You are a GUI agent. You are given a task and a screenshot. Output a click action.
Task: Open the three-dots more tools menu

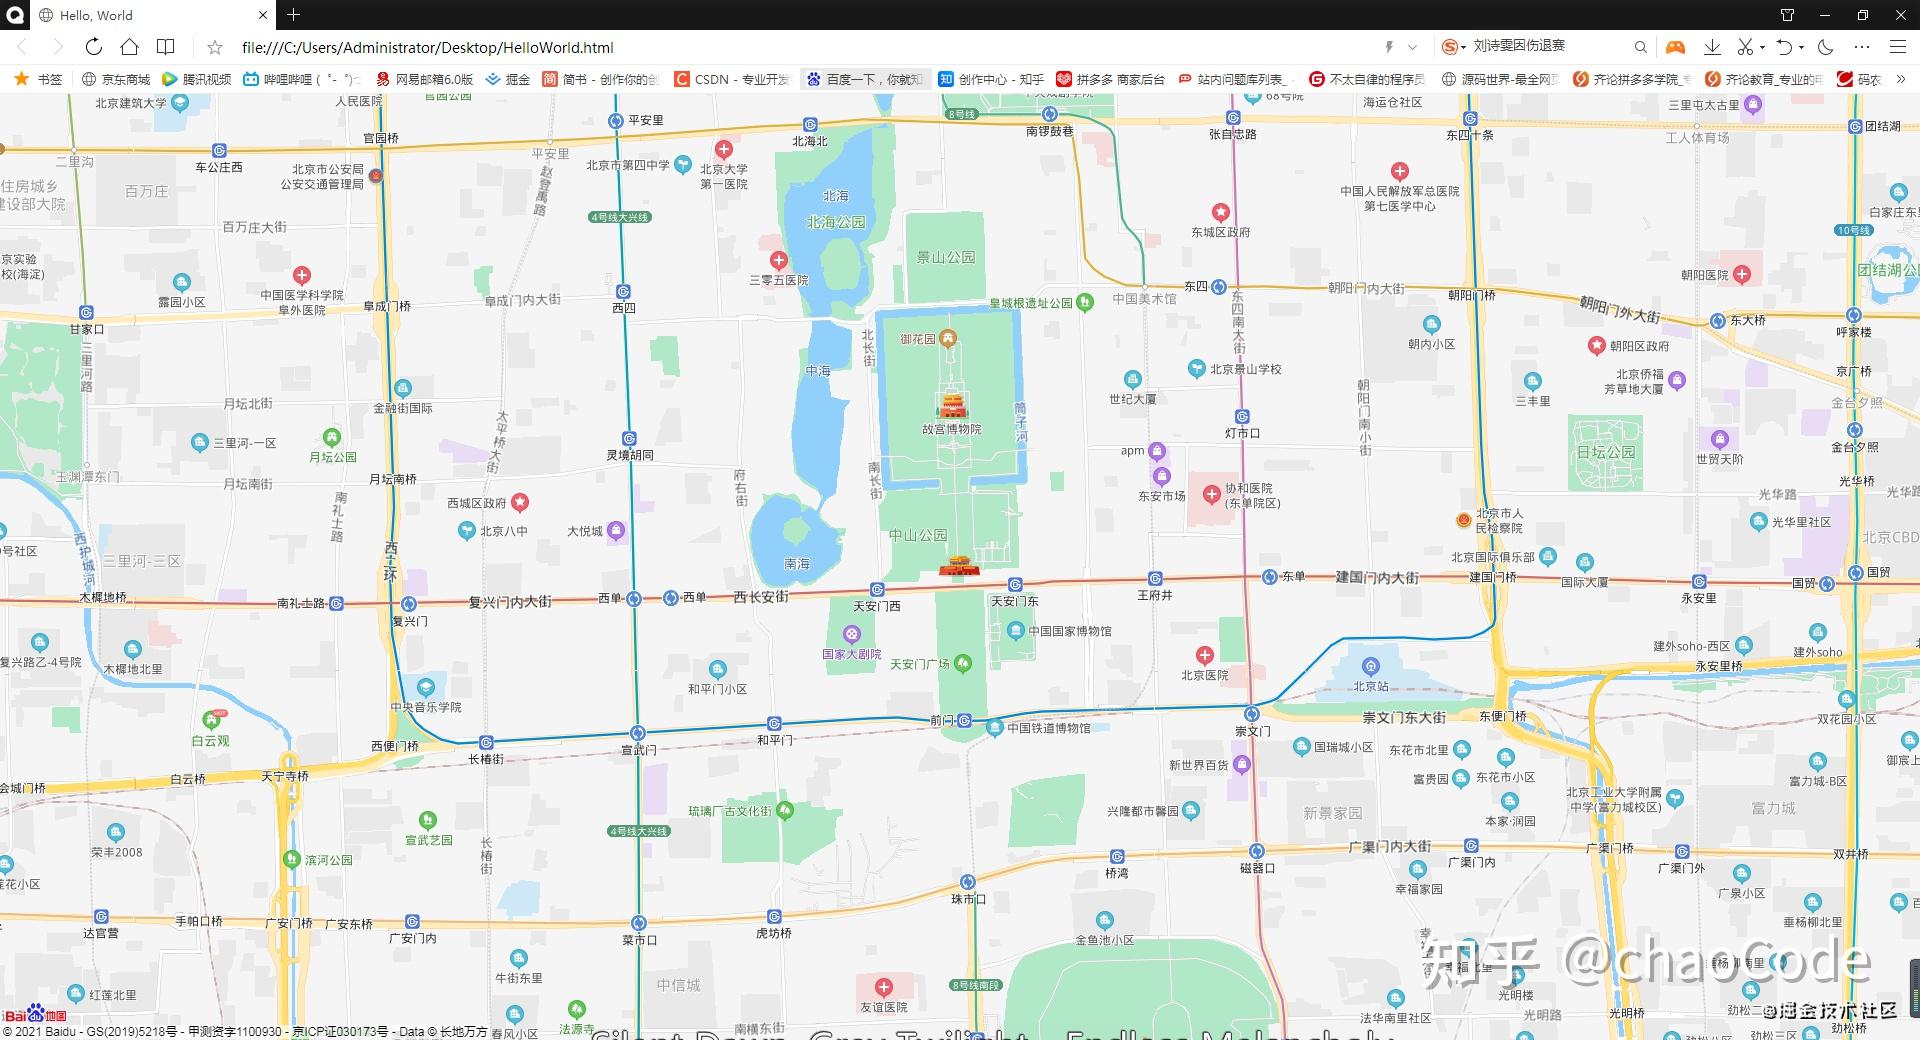(1861, 47)
